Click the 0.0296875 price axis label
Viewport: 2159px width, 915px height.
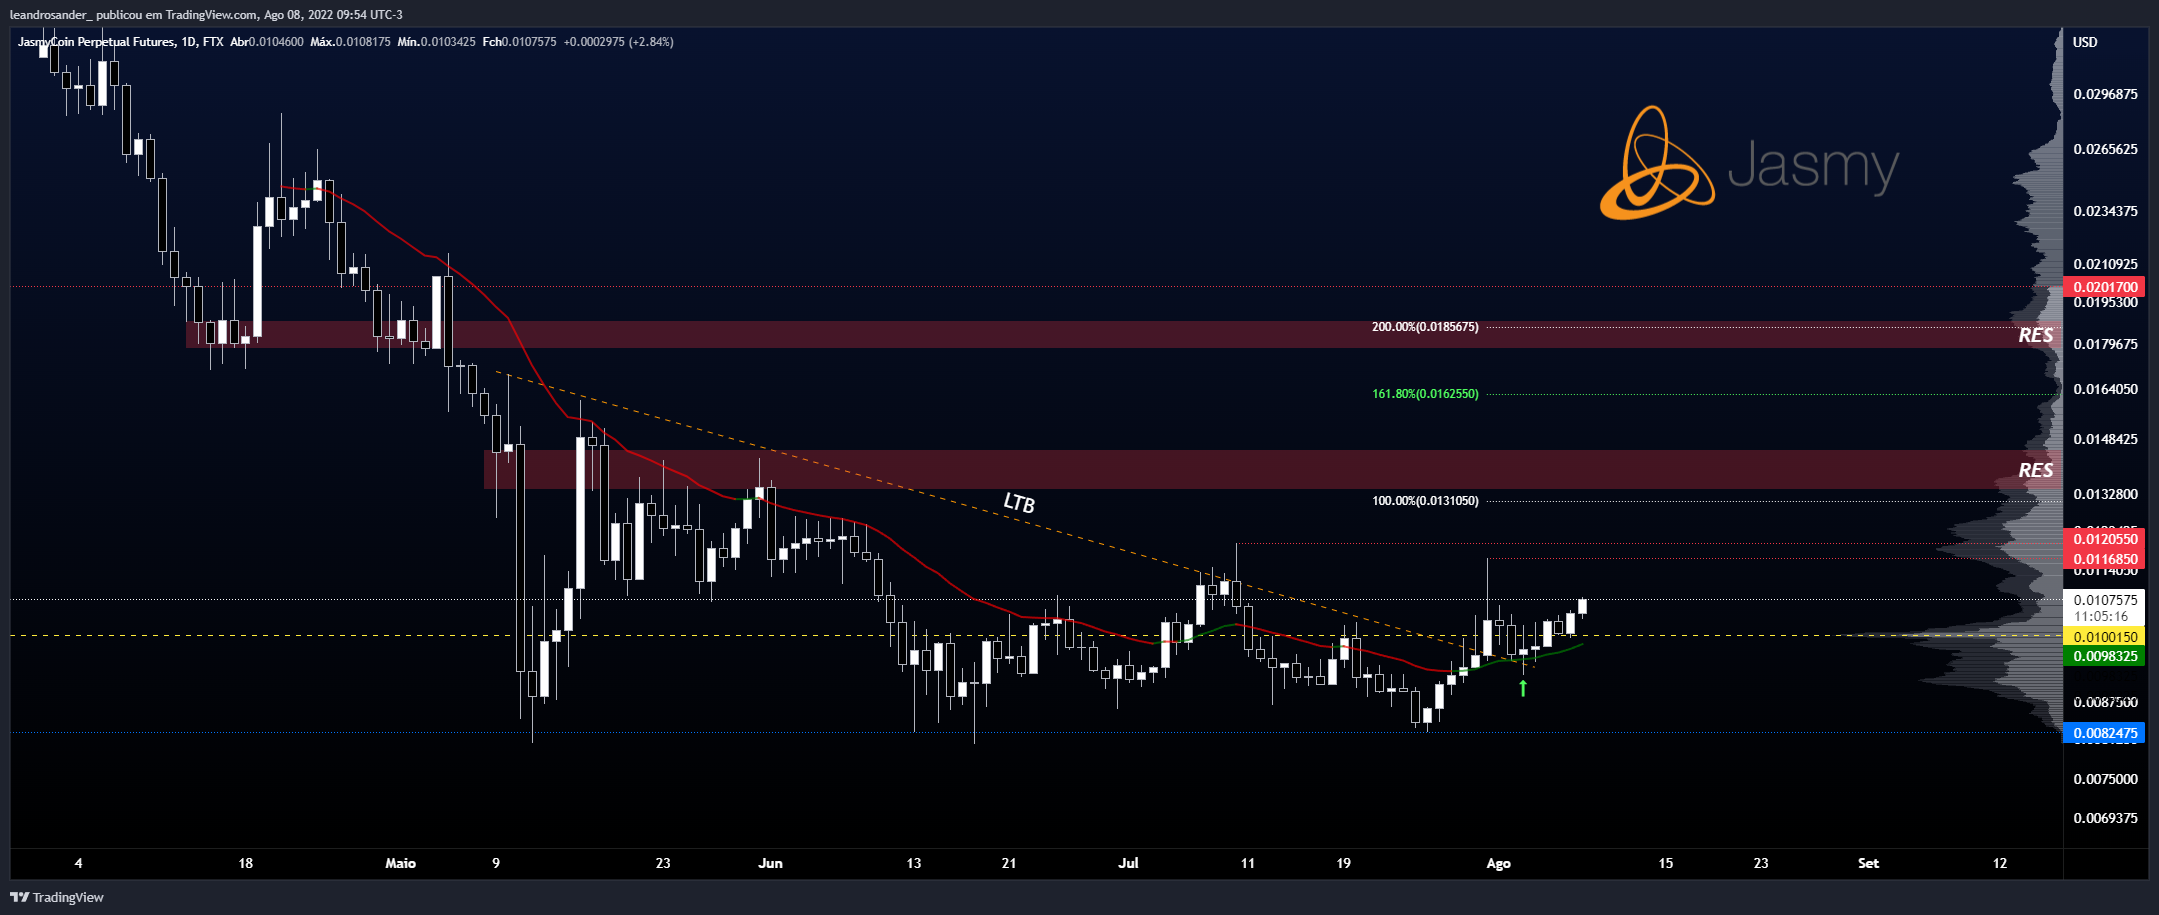tap(2105, 94)
